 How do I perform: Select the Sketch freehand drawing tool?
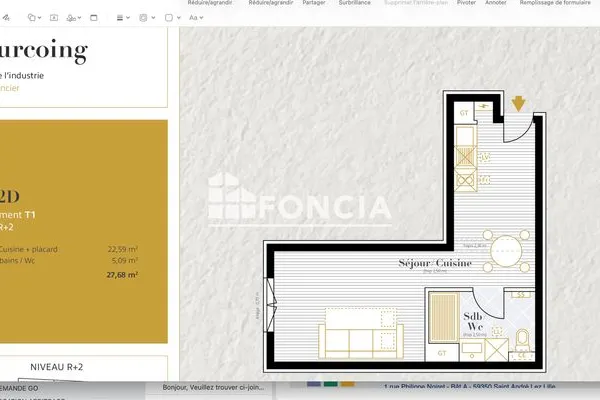(7, 18)
